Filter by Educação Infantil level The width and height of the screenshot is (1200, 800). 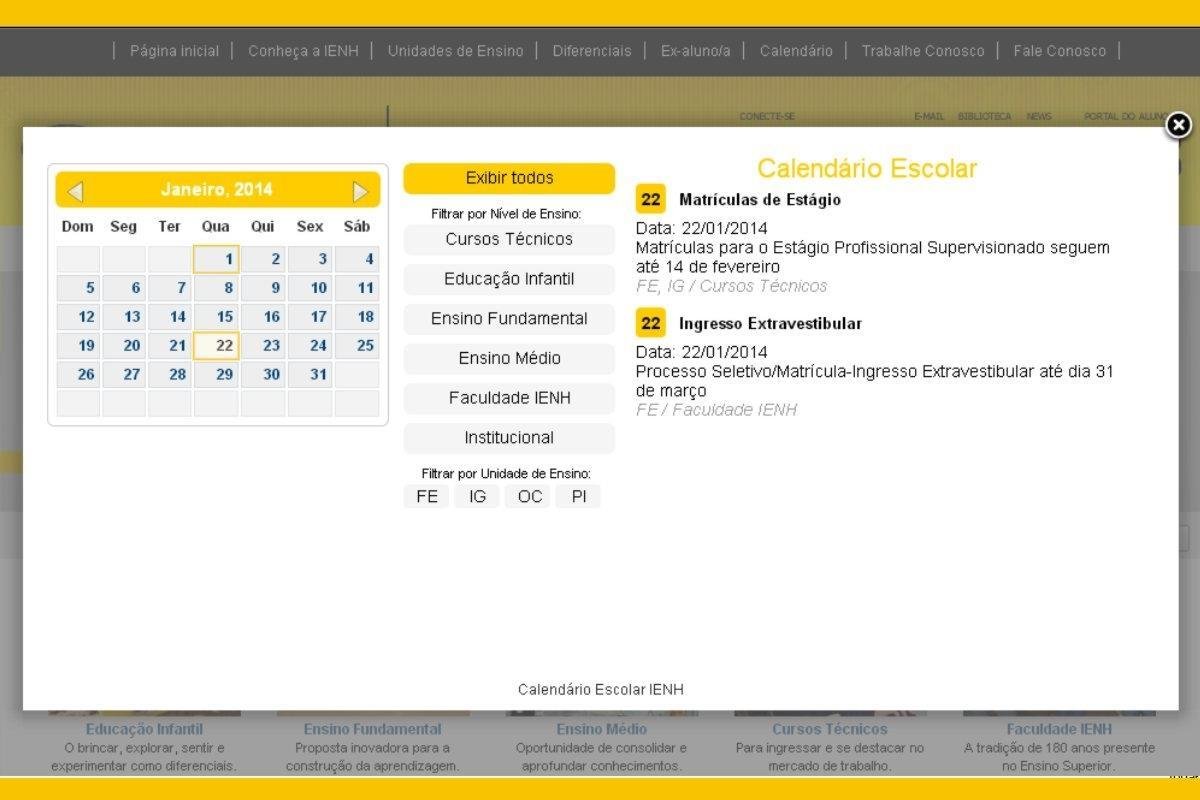[509, 279]
